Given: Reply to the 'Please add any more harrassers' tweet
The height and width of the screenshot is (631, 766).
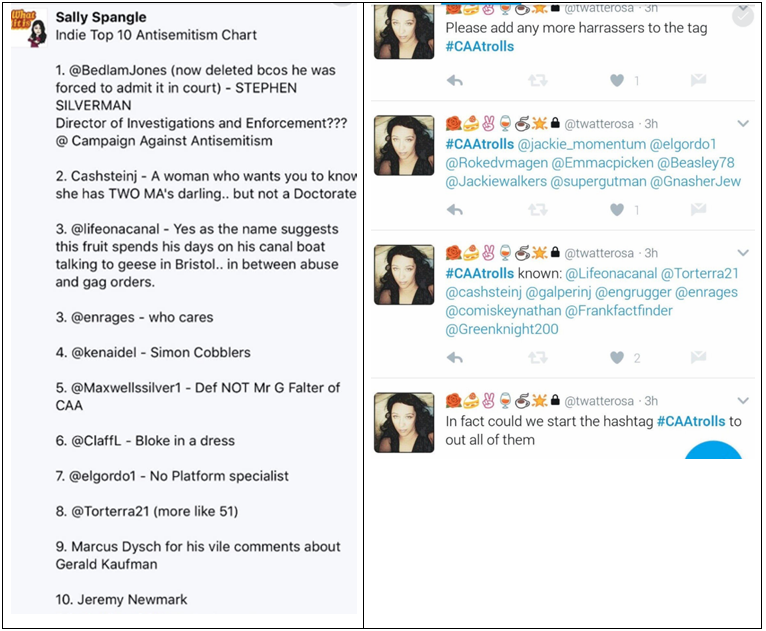Looking at the screenshot, I should (454, 81).
